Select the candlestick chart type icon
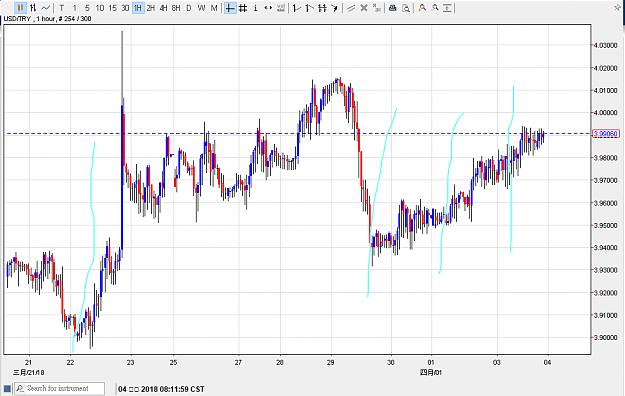The height and width of the screenshot is (396, 625). coord(20,8)
